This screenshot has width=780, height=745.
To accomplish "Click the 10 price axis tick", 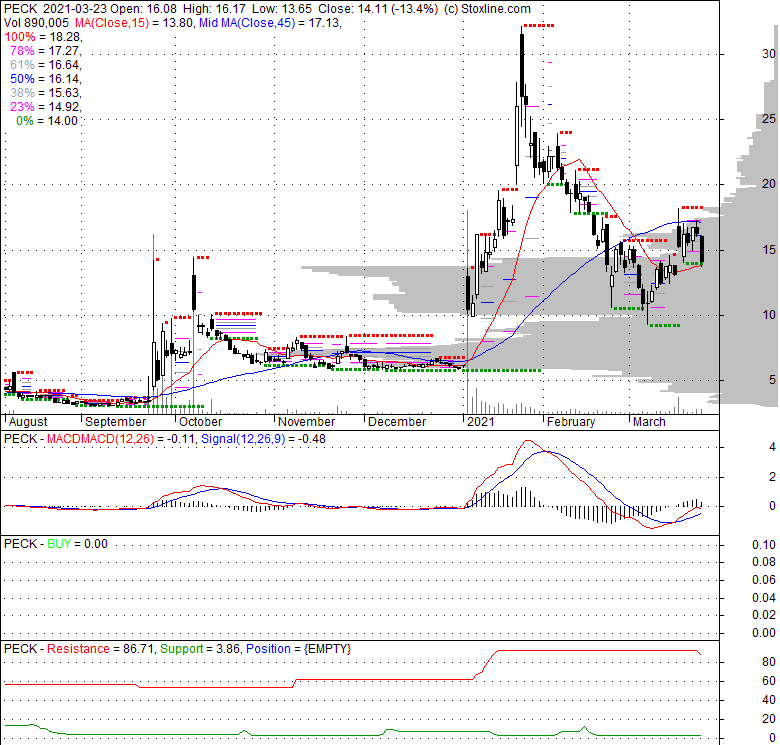I will (769, 315).
